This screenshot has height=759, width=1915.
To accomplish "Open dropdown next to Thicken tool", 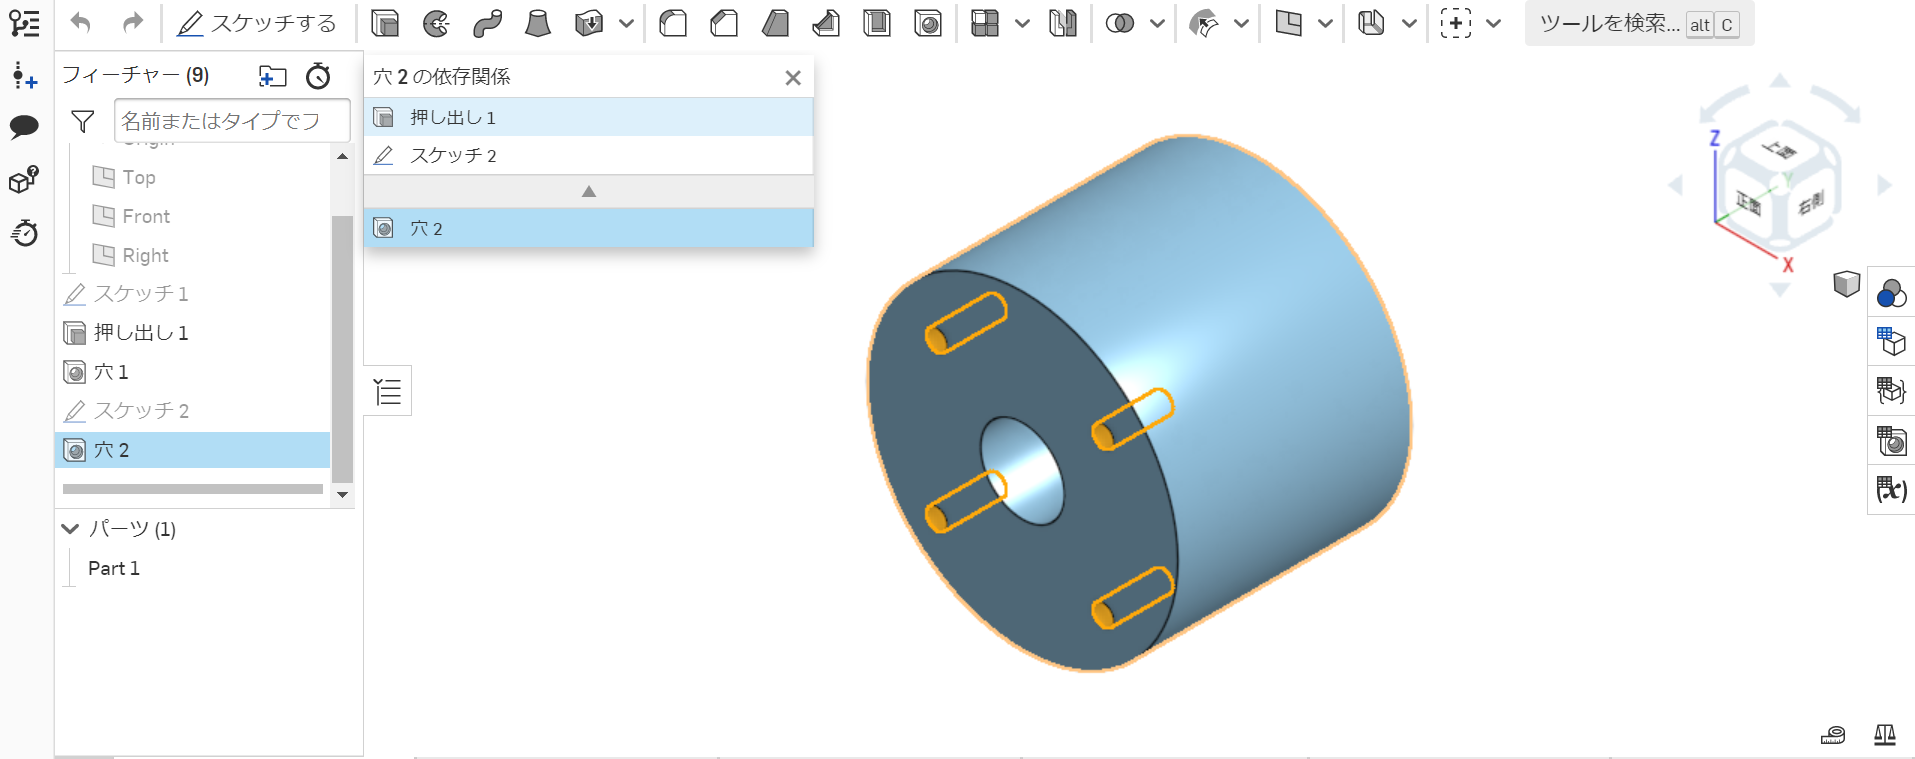I will point(626,23).
